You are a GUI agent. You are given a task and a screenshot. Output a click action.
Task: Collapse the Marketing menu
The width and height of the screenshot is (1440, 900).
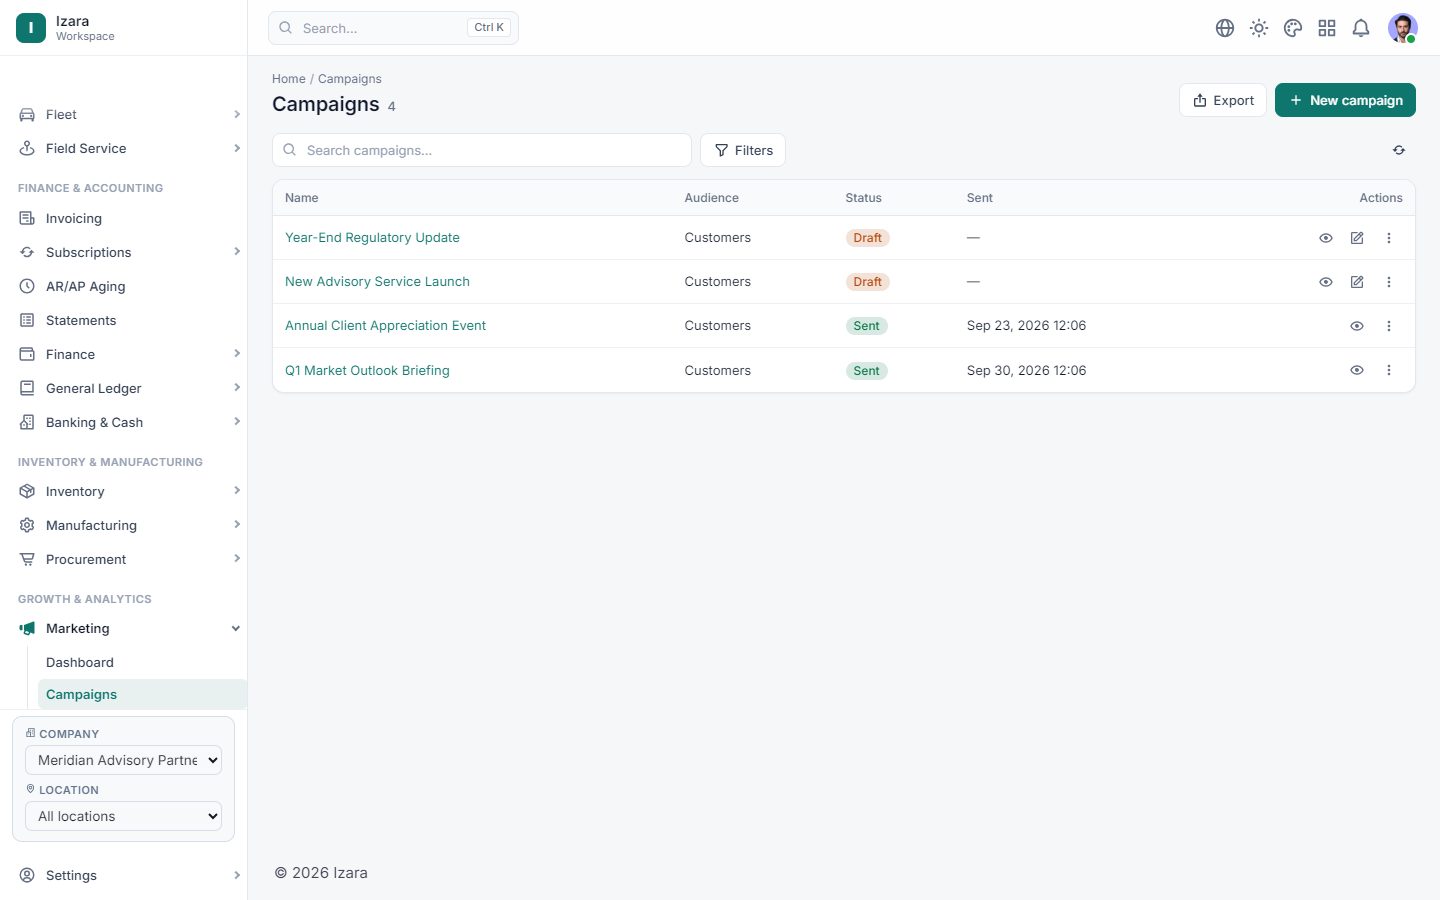coord(130,629)
